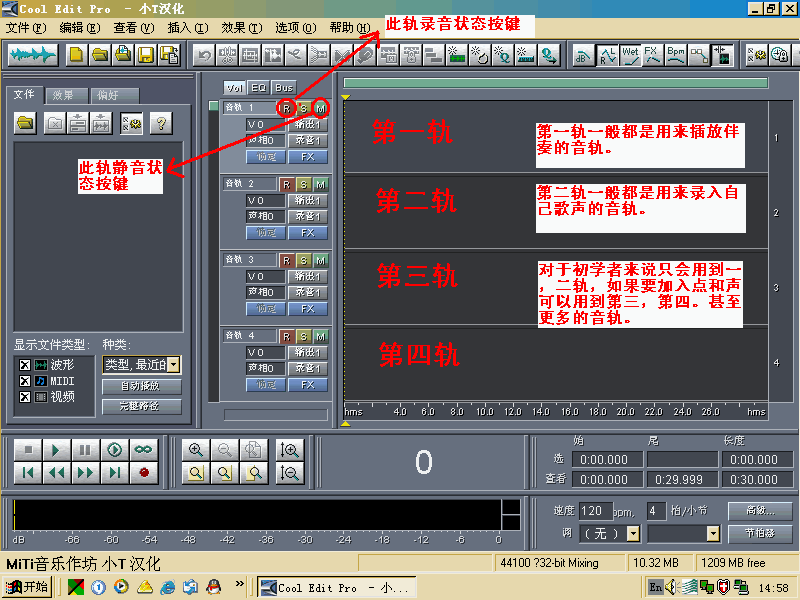Click beats per bar field showing 4
Screen dimensions: 800x600
[x=656, y=511]
